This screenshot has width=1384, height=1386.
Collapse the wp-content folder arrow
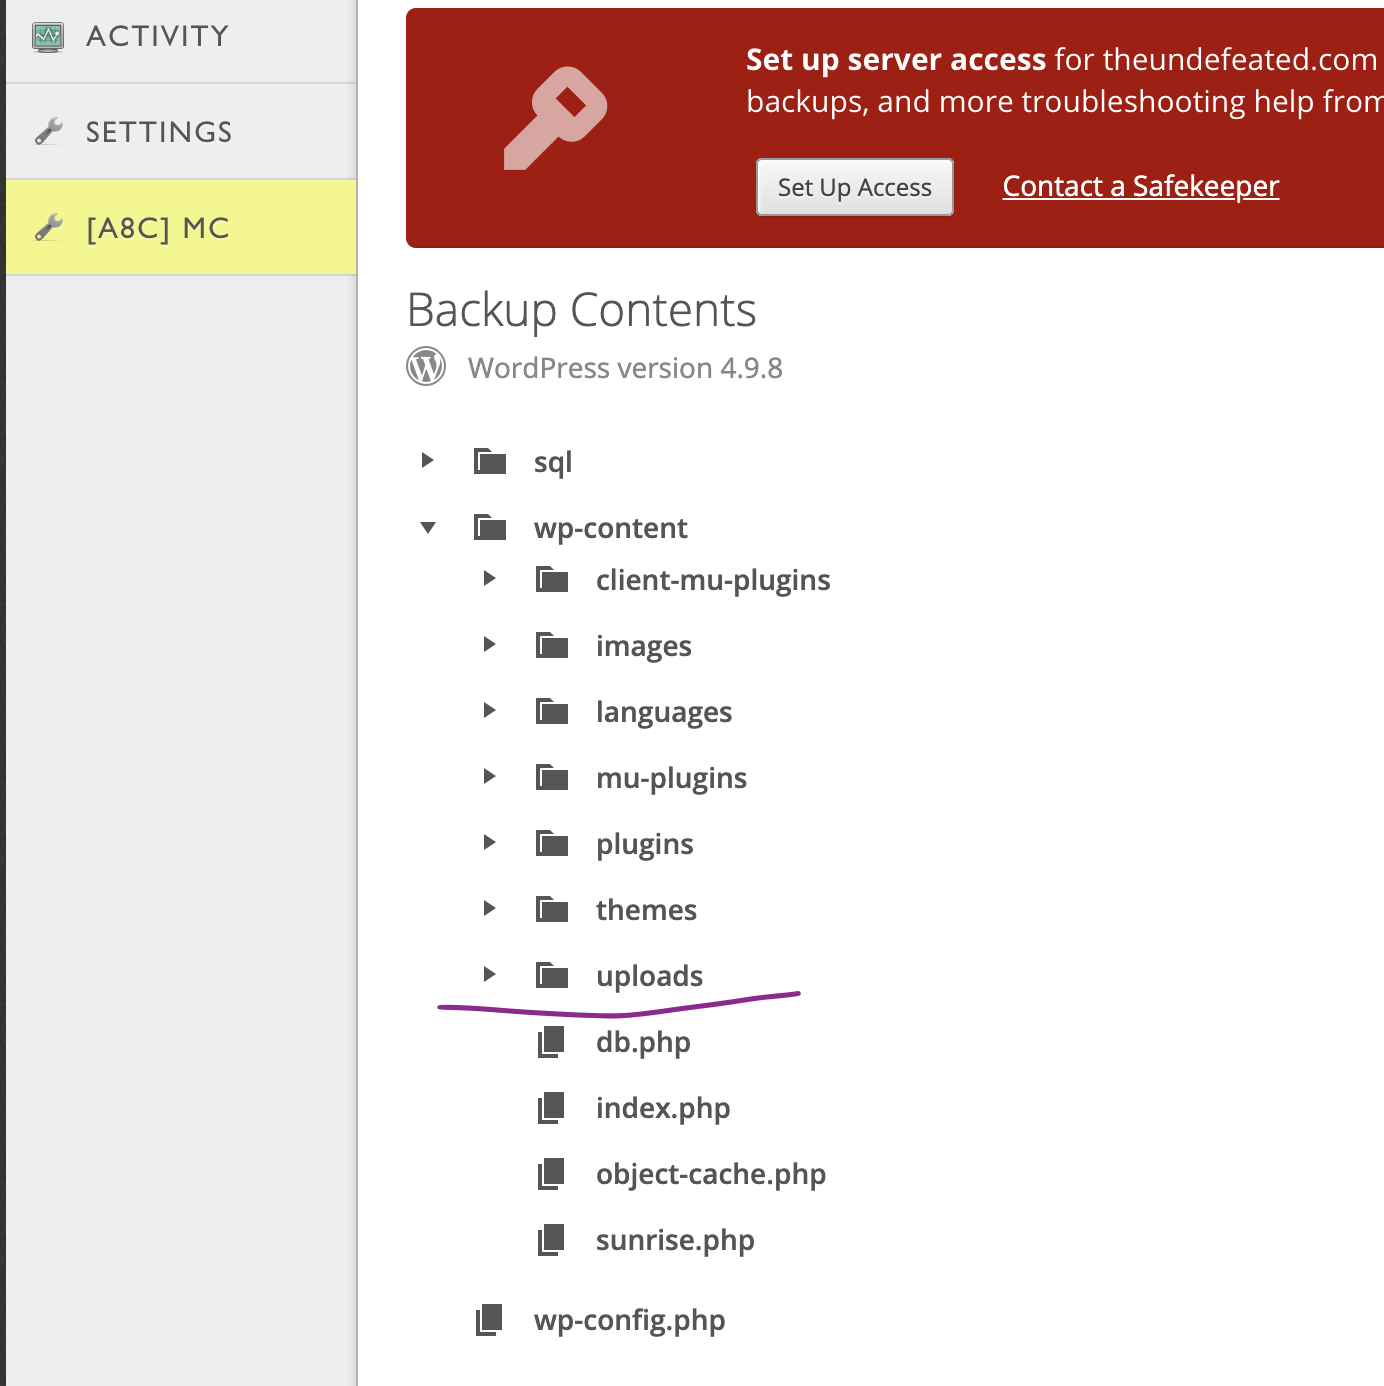428,527
